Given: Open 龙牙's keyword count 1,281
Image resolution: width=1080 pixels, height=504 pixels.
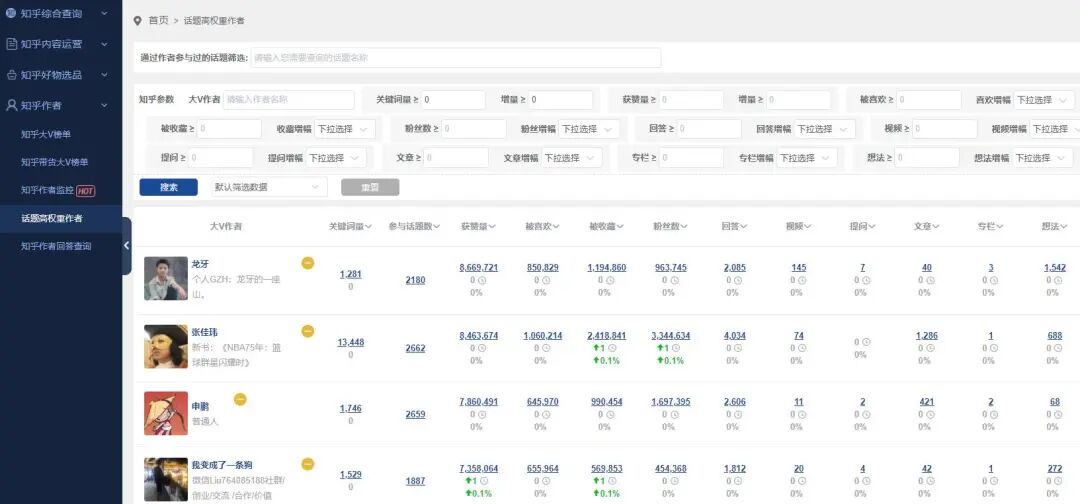Looking at the screenshot, I should click(x=351, y=274).
